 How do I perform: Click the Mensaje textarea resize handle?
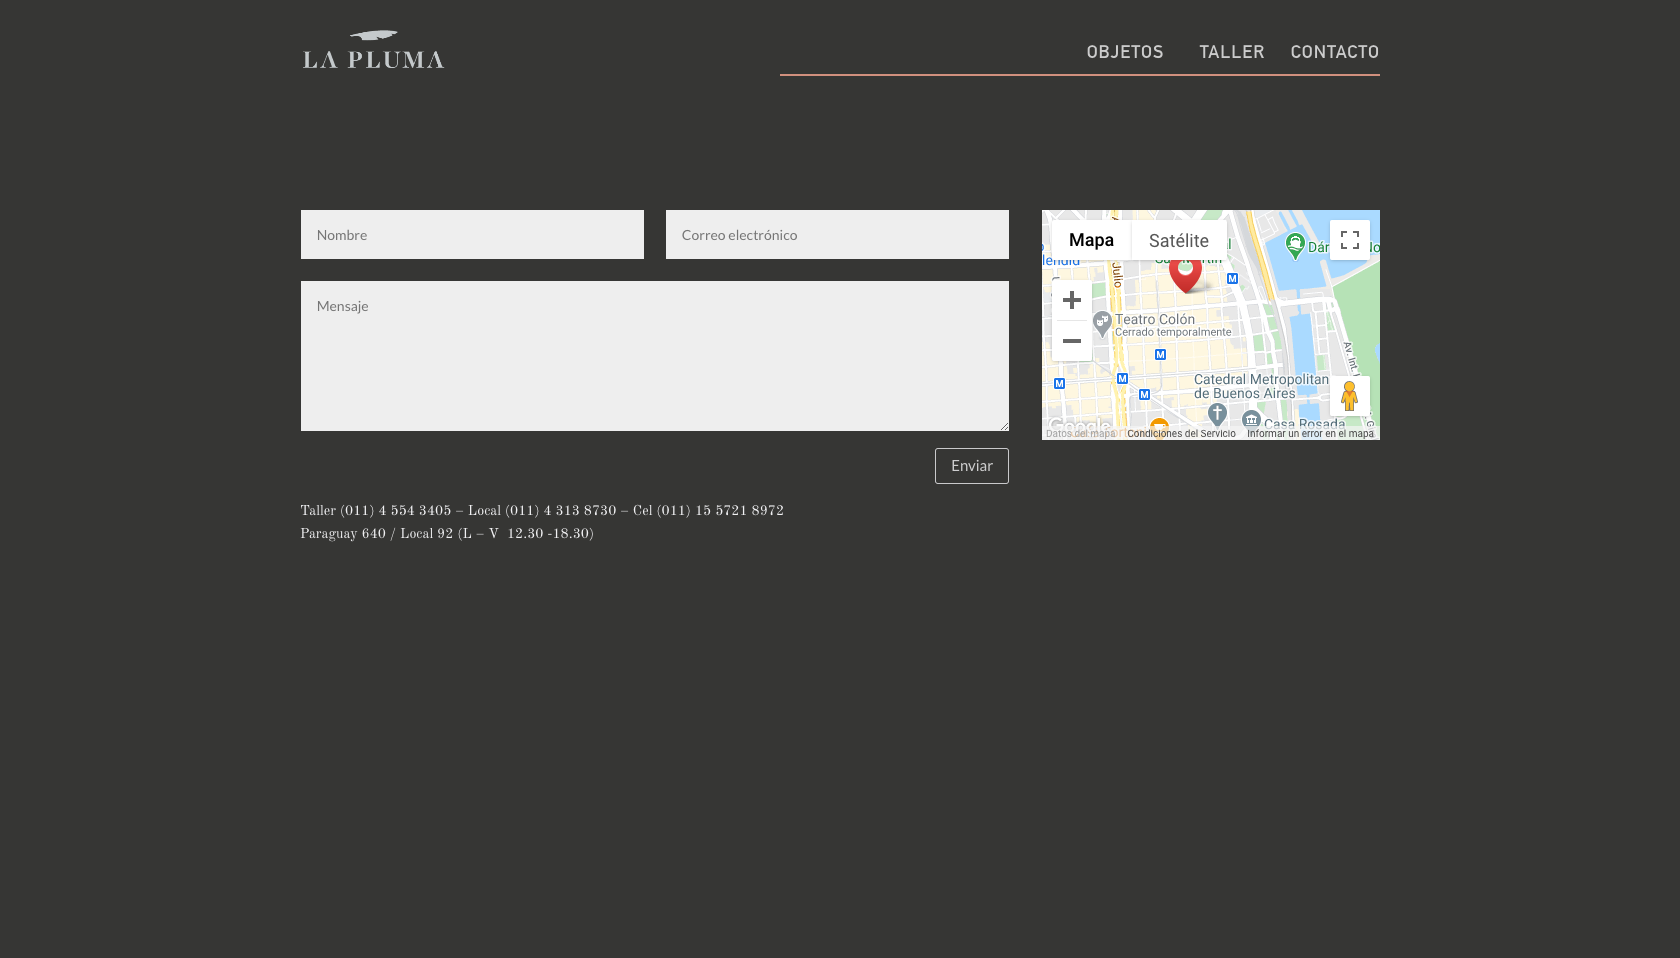click(1003, 425)
